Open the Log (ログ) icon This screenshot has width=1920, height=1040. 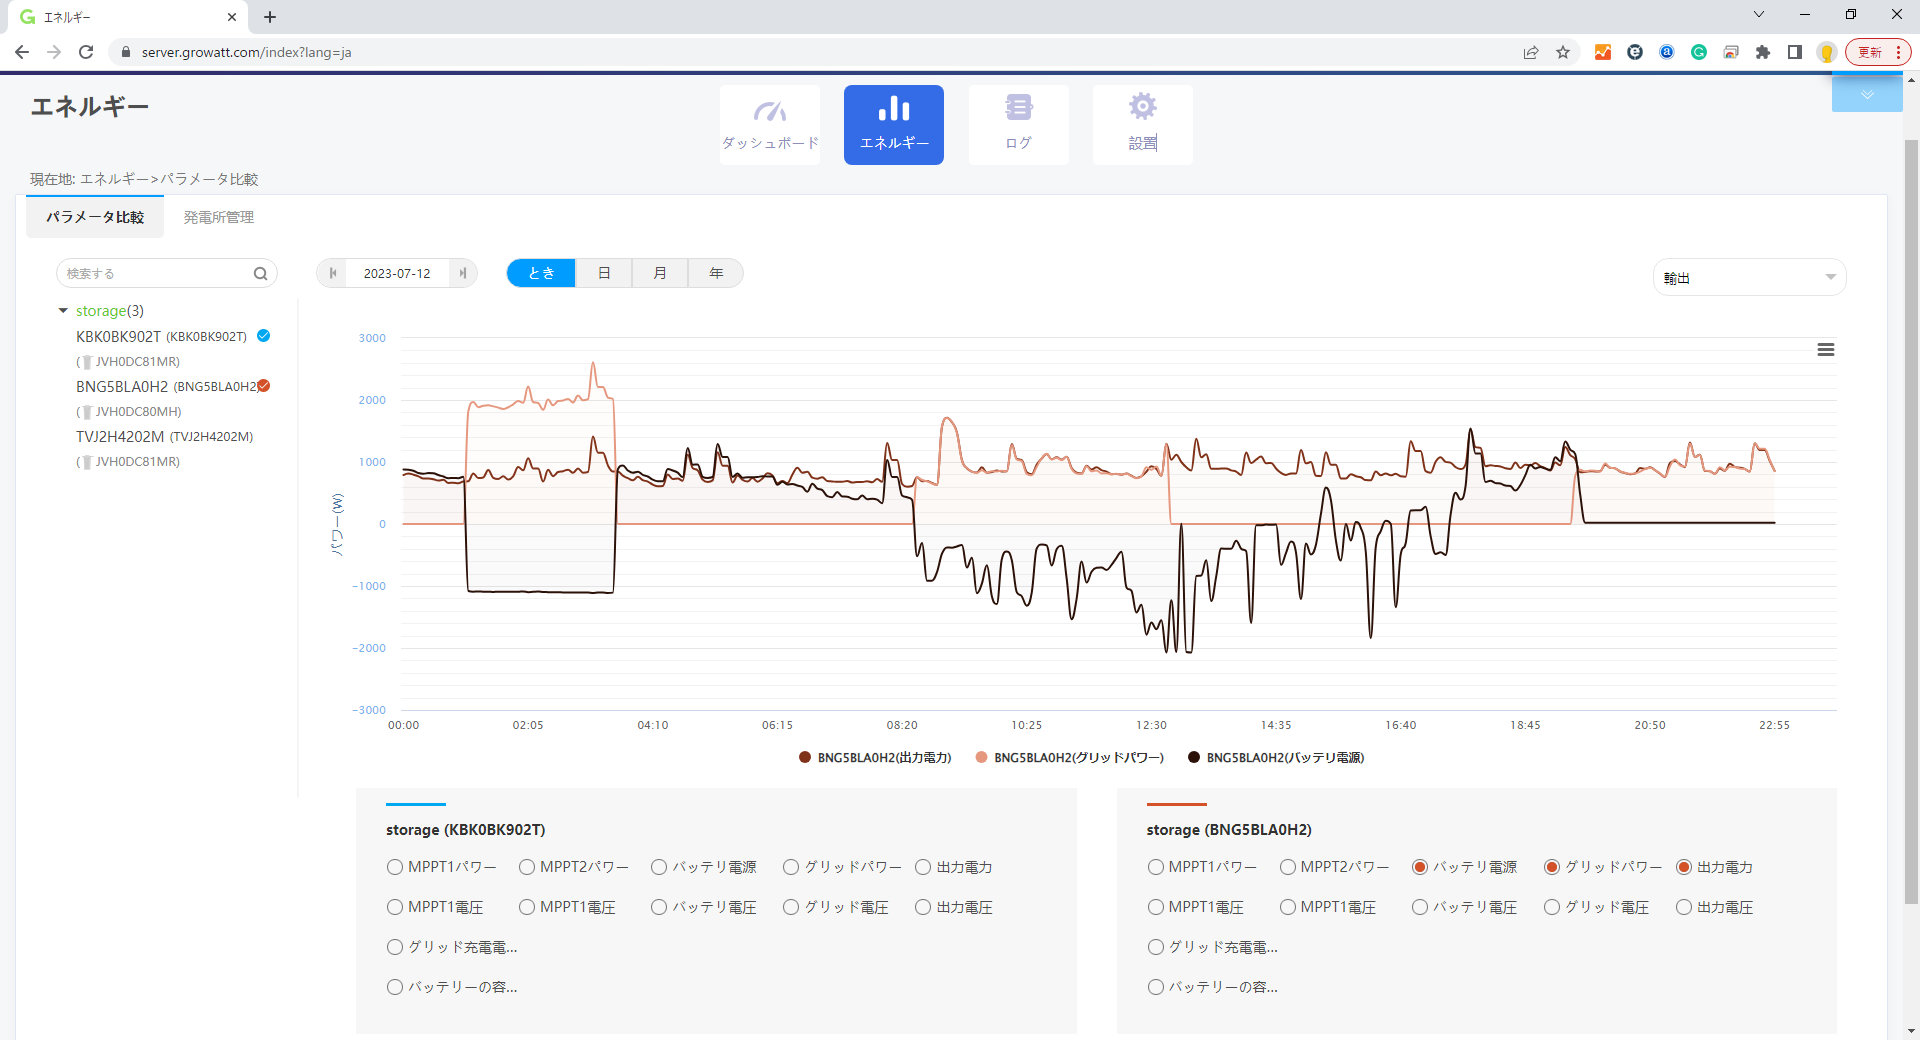1018,124
